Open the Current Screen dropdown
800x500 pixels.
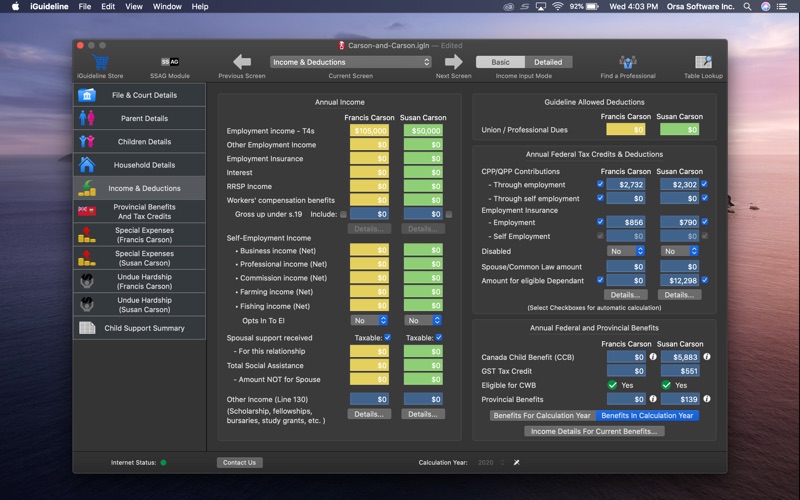[x=351, y=62]
